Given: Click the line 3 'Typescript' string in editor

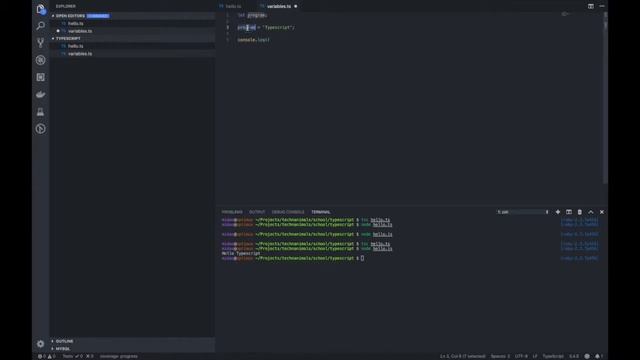Looking at the screenshot, I should coord(278,28).
